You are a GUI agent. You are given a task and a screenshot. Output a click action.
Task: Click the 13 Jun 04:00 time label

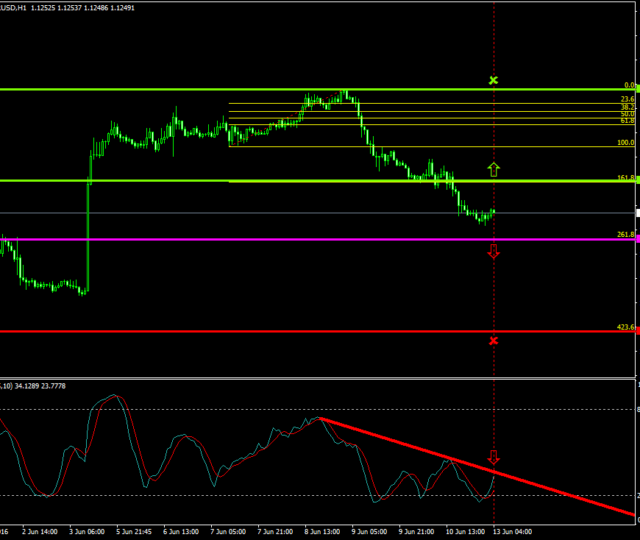510,530
